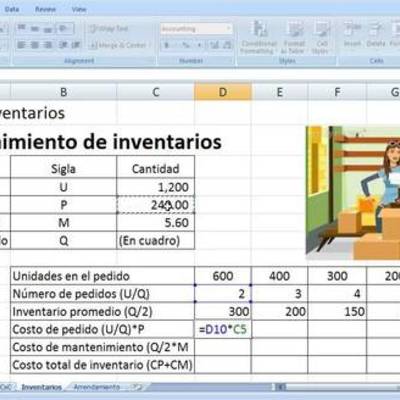Click the cell with letter U
400x400 pixels.
(64, 187)
